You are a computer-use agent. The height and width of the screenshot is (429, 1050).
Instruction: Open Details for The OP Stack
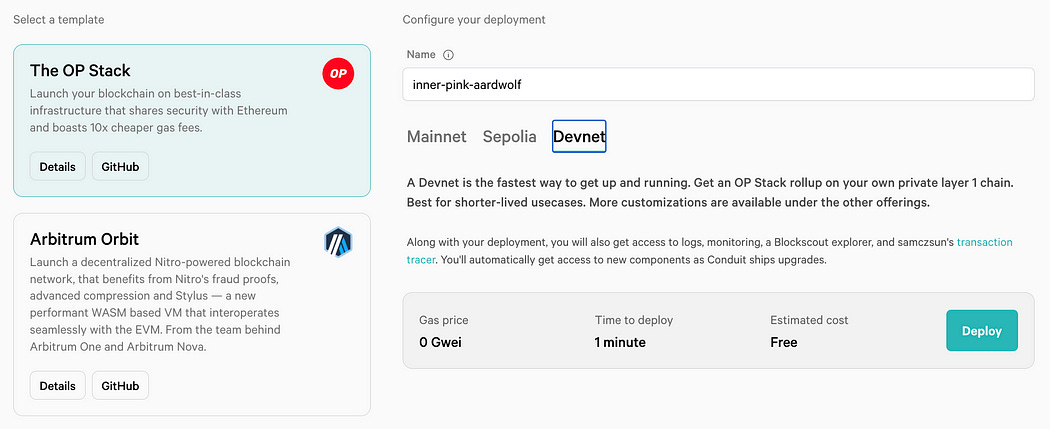pyautogui.click(x=58, y=167)
